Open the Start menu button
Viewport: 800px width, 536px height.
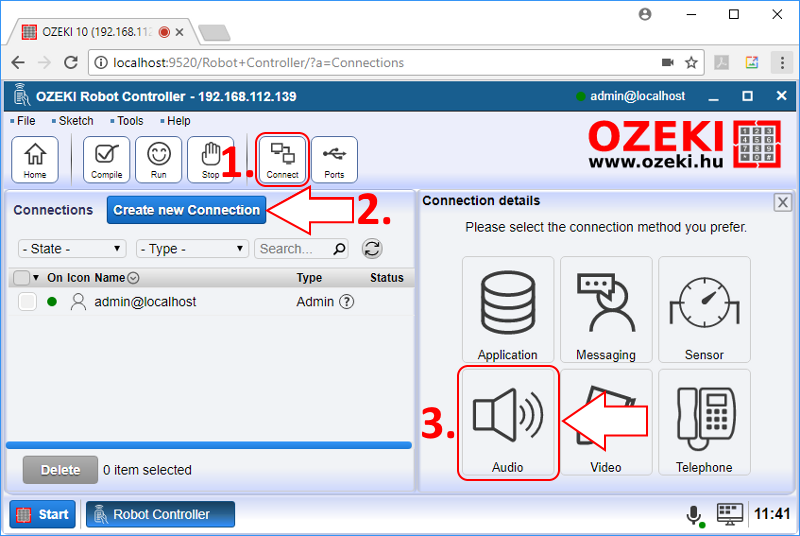click(42, 514)
